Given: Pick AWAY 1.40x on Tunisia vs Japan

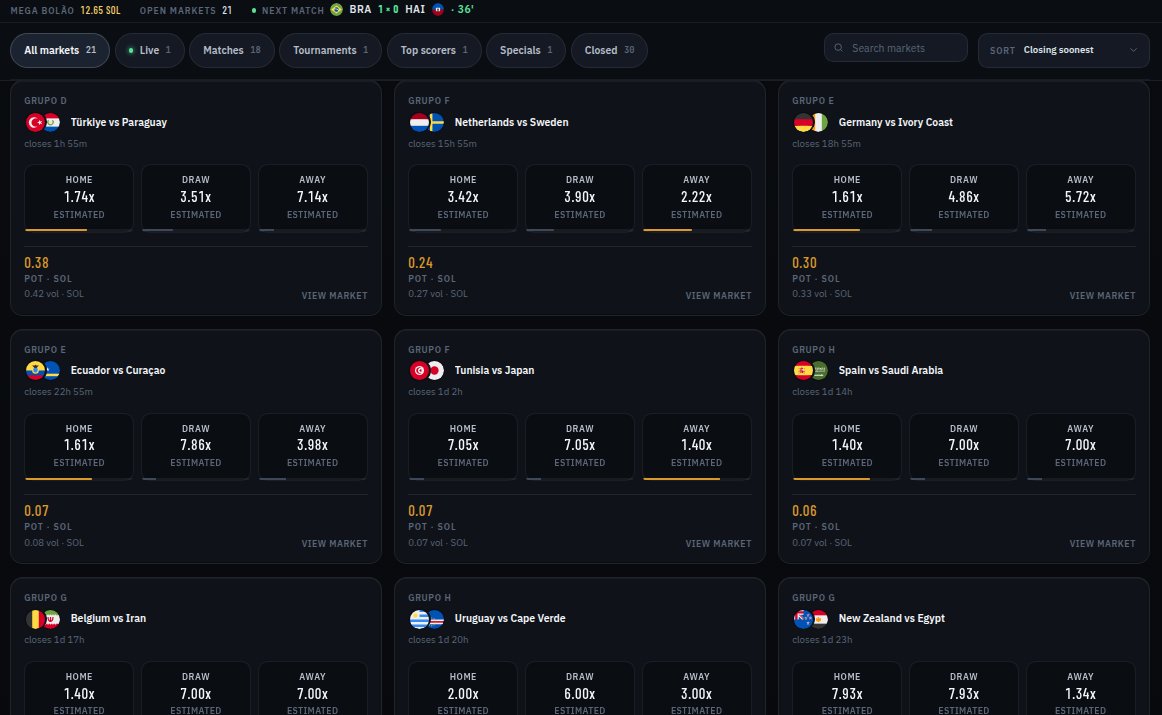Looking at the screenshot, I should [697, 446].
